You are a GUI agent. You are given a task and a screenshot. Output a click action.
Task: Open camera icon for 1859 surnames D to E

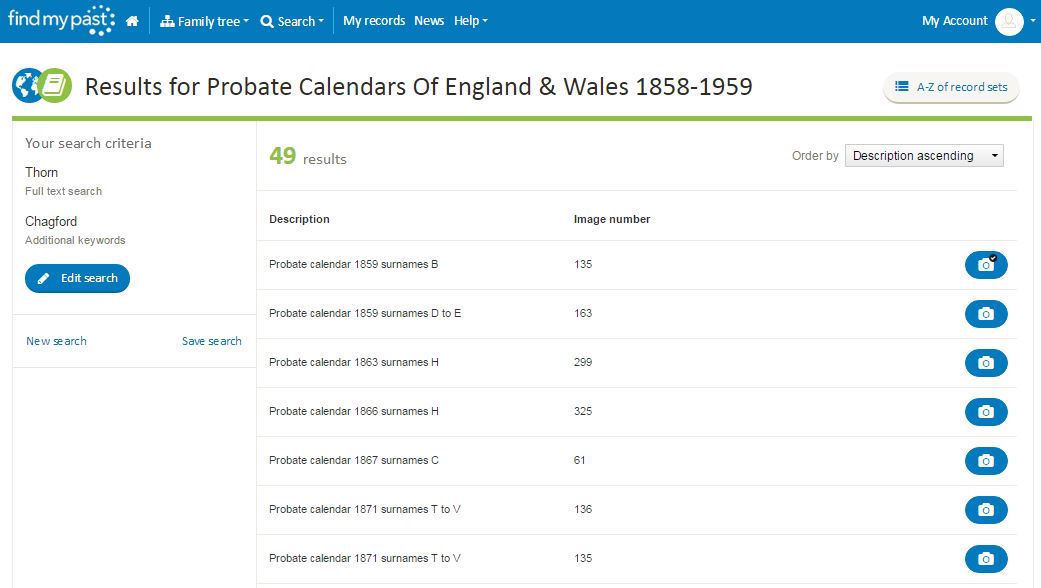pos(986,314)
